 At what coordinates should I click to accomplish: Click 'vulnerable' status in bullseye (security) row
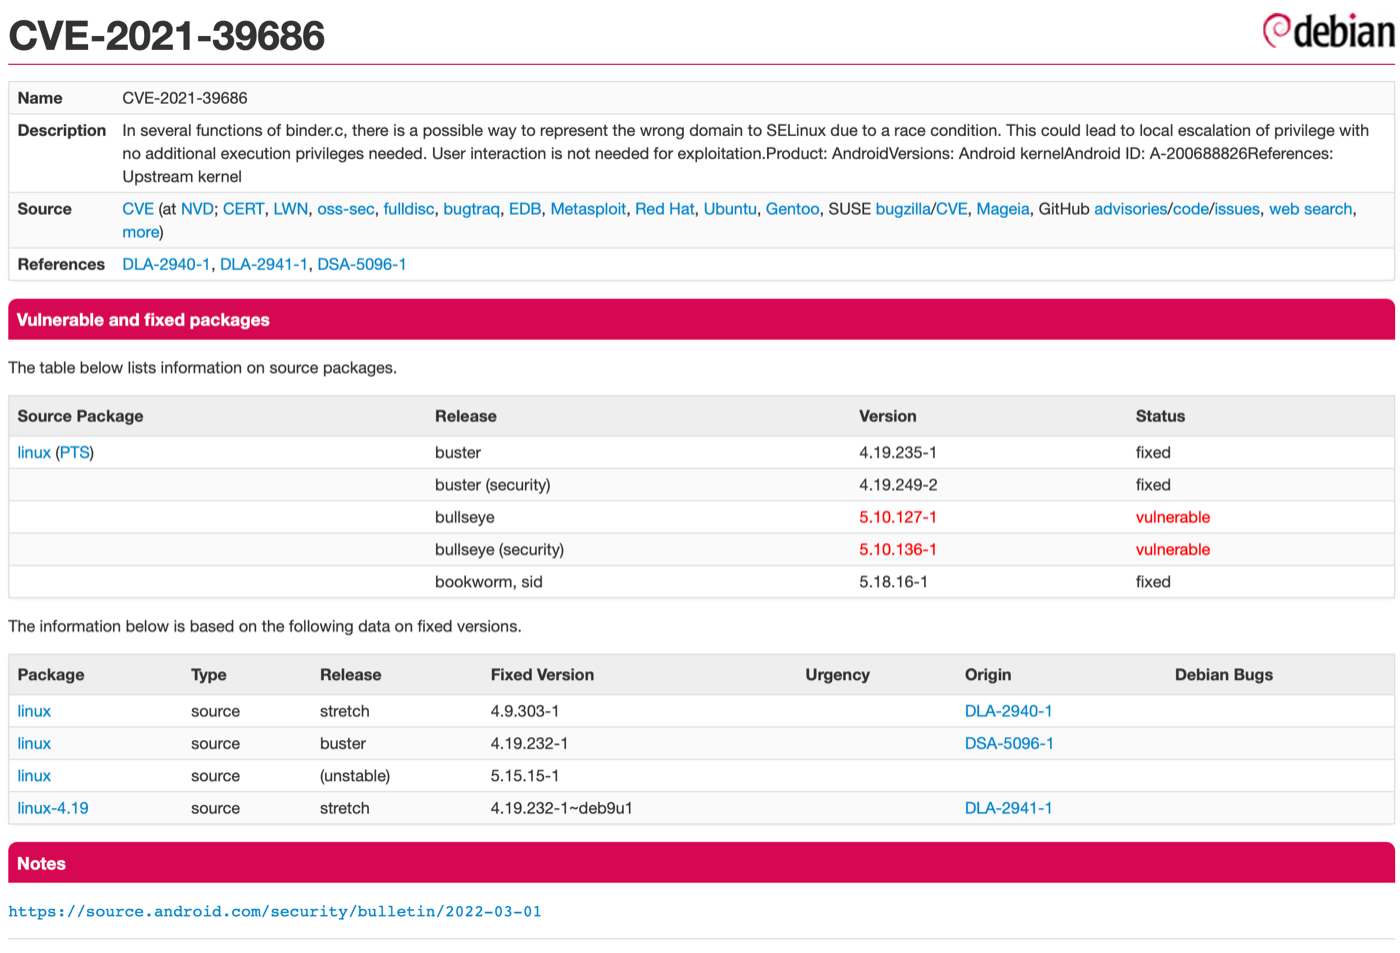(x=1172, y=550)
